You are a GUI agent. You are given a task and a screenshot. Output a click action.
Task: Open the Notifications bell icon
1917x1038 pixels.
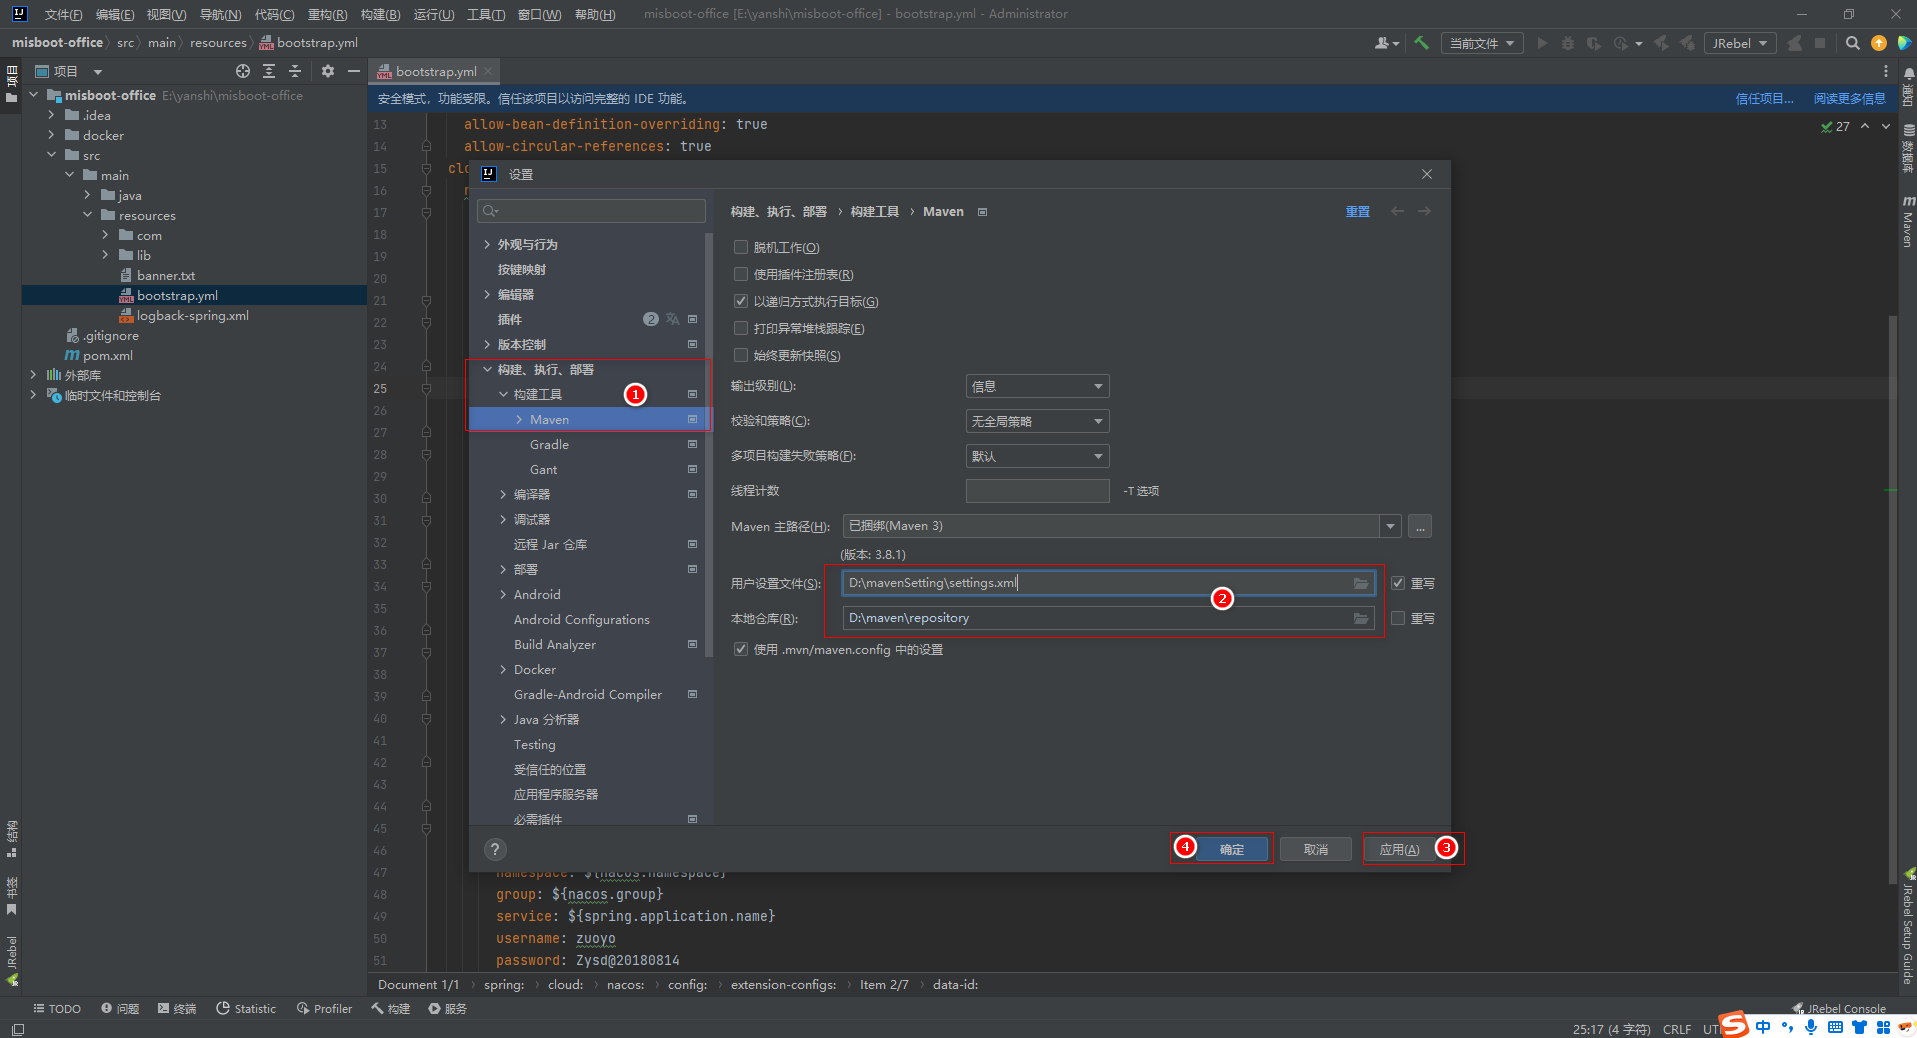1908,74
